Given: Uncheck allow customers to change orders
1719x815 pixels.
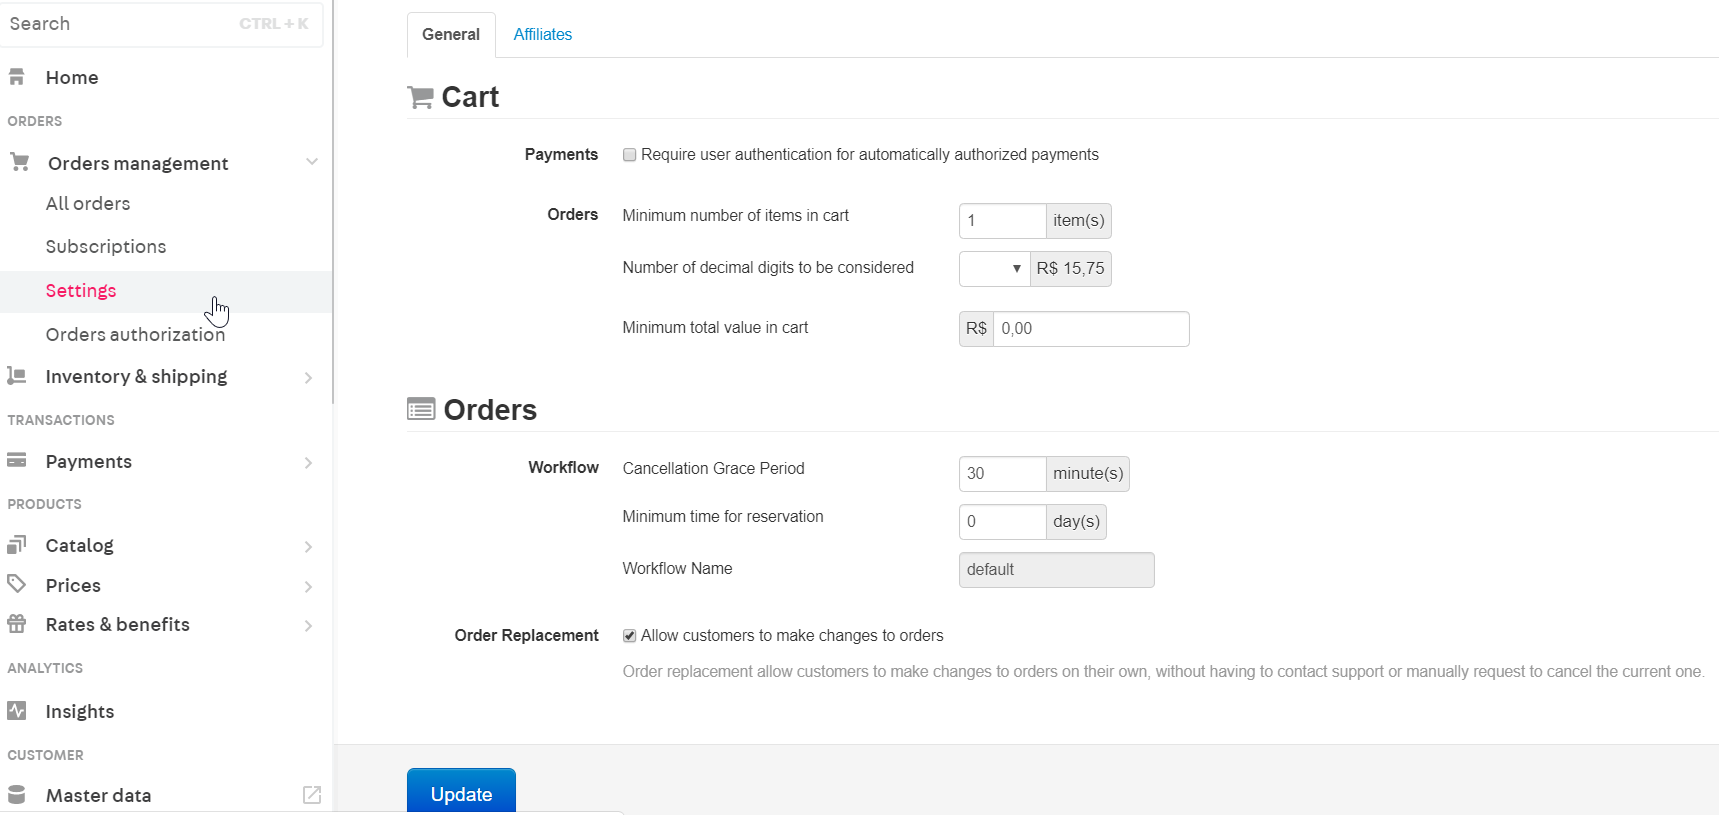Looking at the screenshot, I should pos(630,636).
